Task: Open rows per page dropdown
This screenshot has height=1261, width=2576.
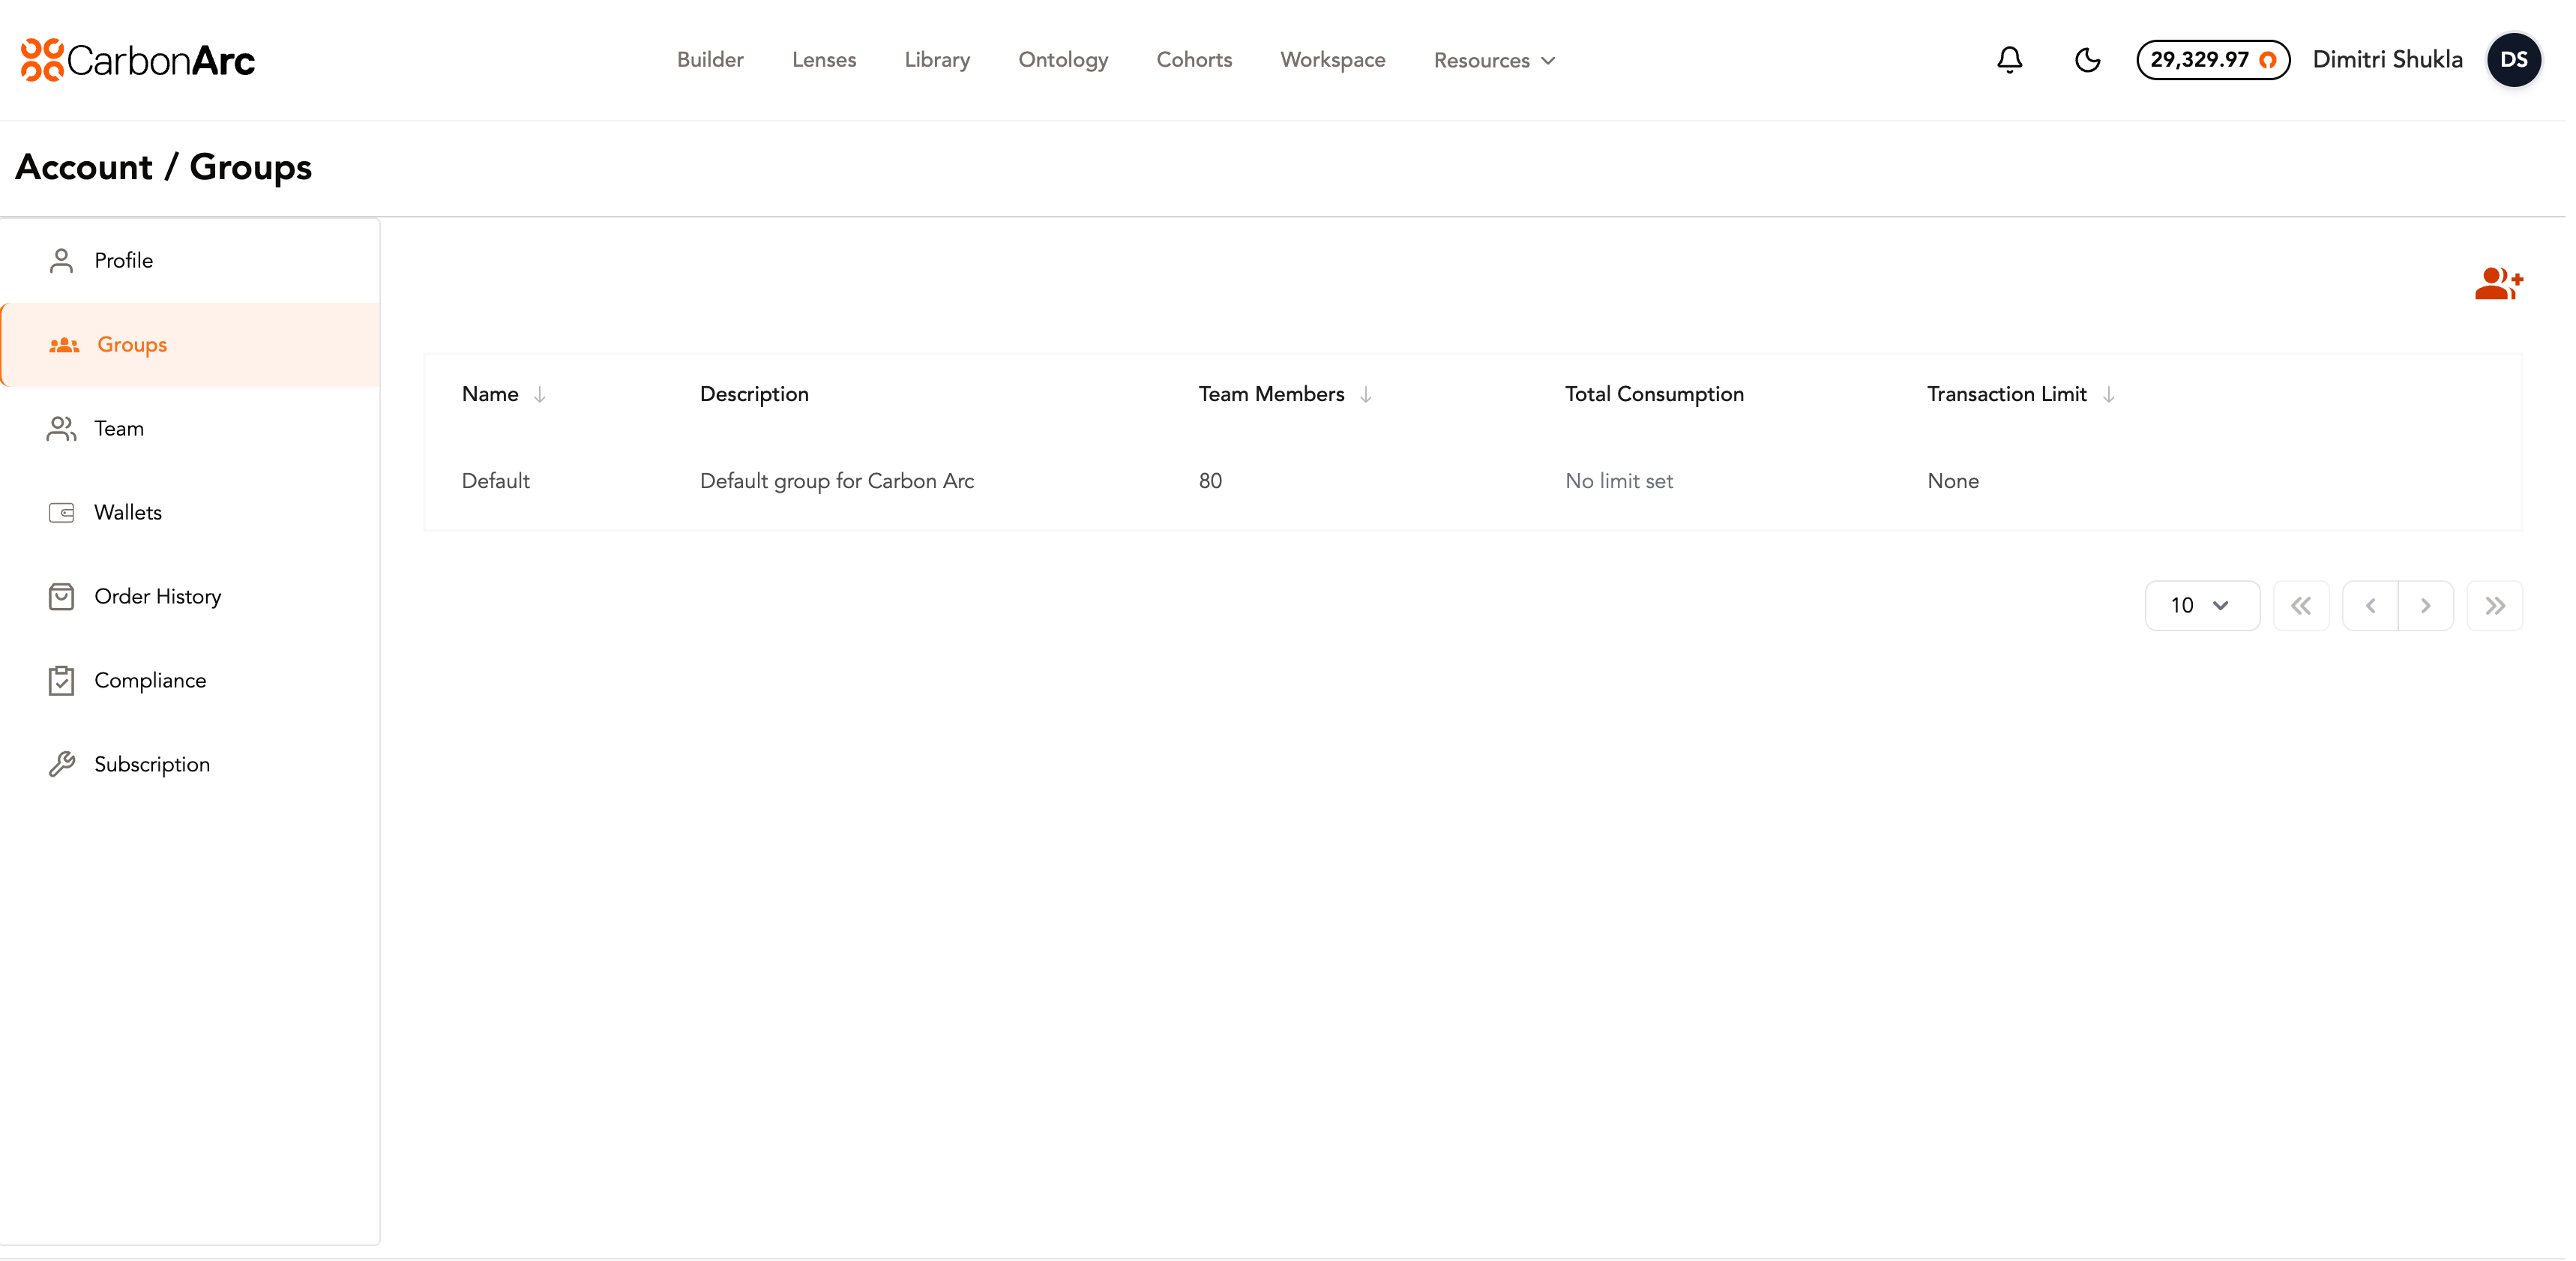Action: pos(2201,605)
